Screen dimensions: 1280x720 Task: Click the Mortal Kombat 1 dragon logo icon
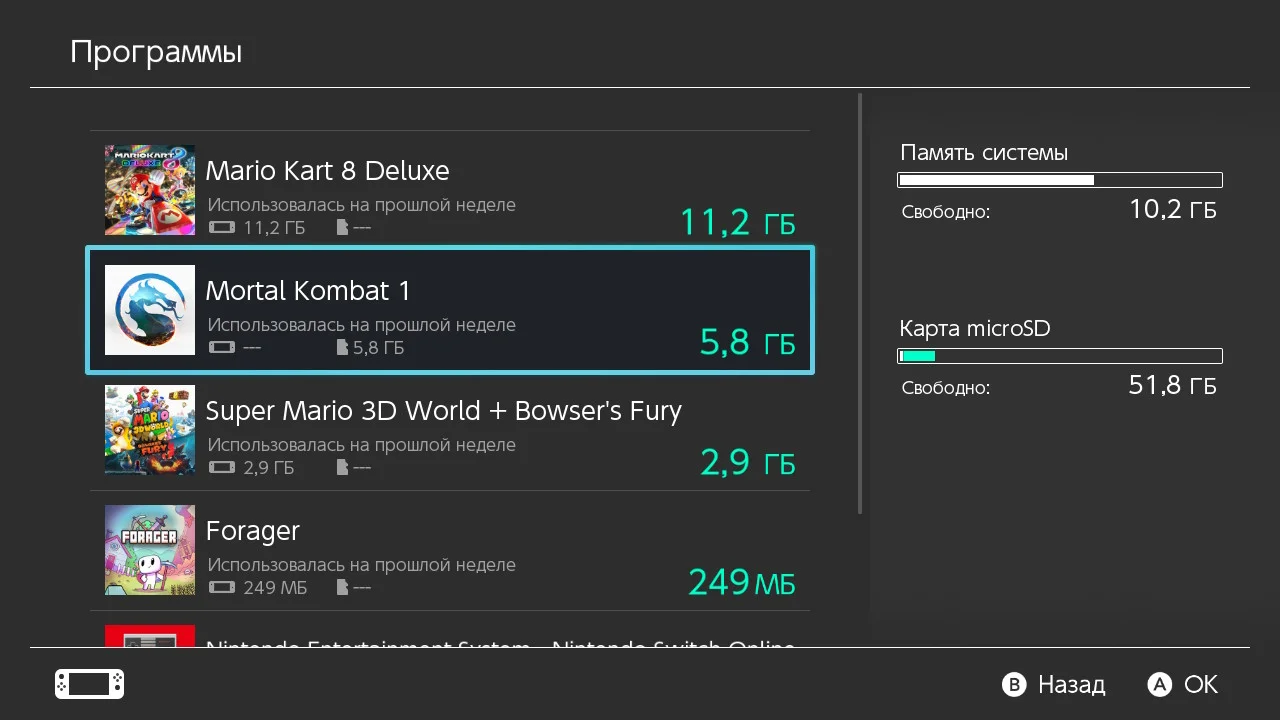point(150,310)
